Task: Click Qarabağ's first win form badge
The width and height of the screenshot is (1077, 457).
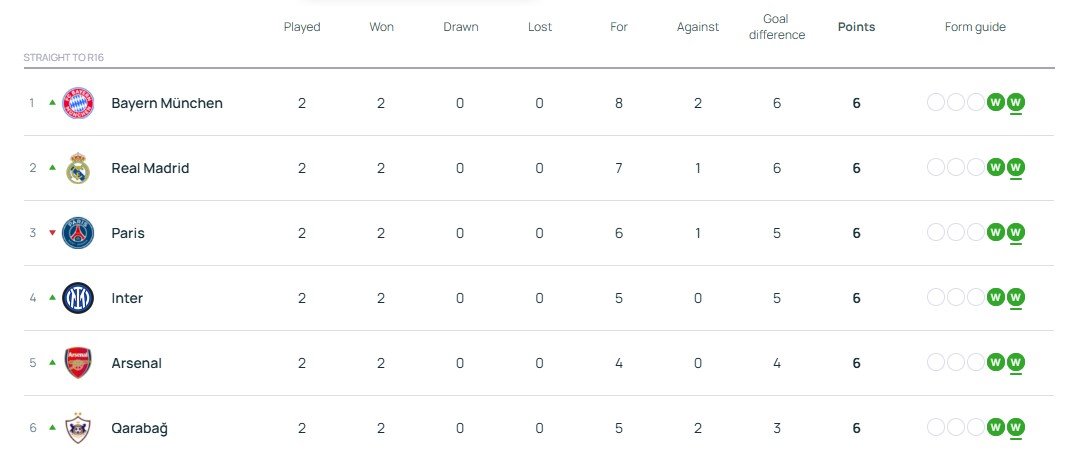Action: 995,427
